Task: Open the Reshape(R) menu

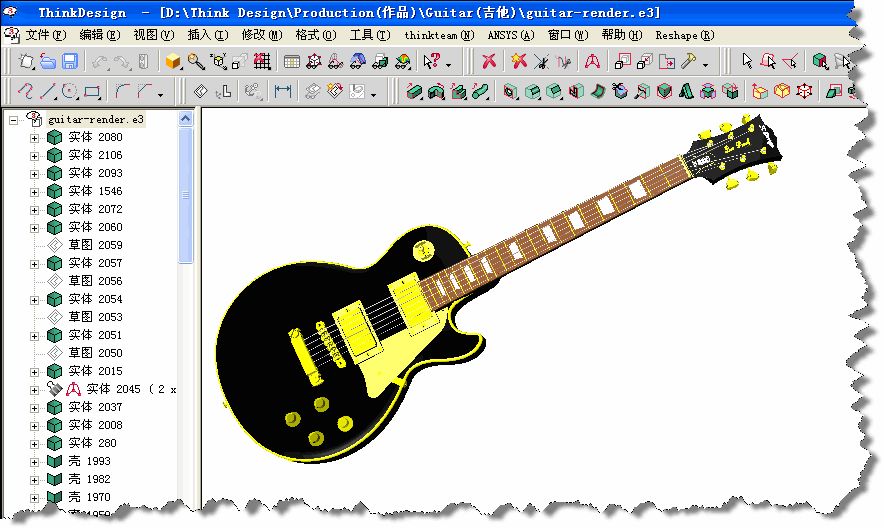Action: pos(685,35)
